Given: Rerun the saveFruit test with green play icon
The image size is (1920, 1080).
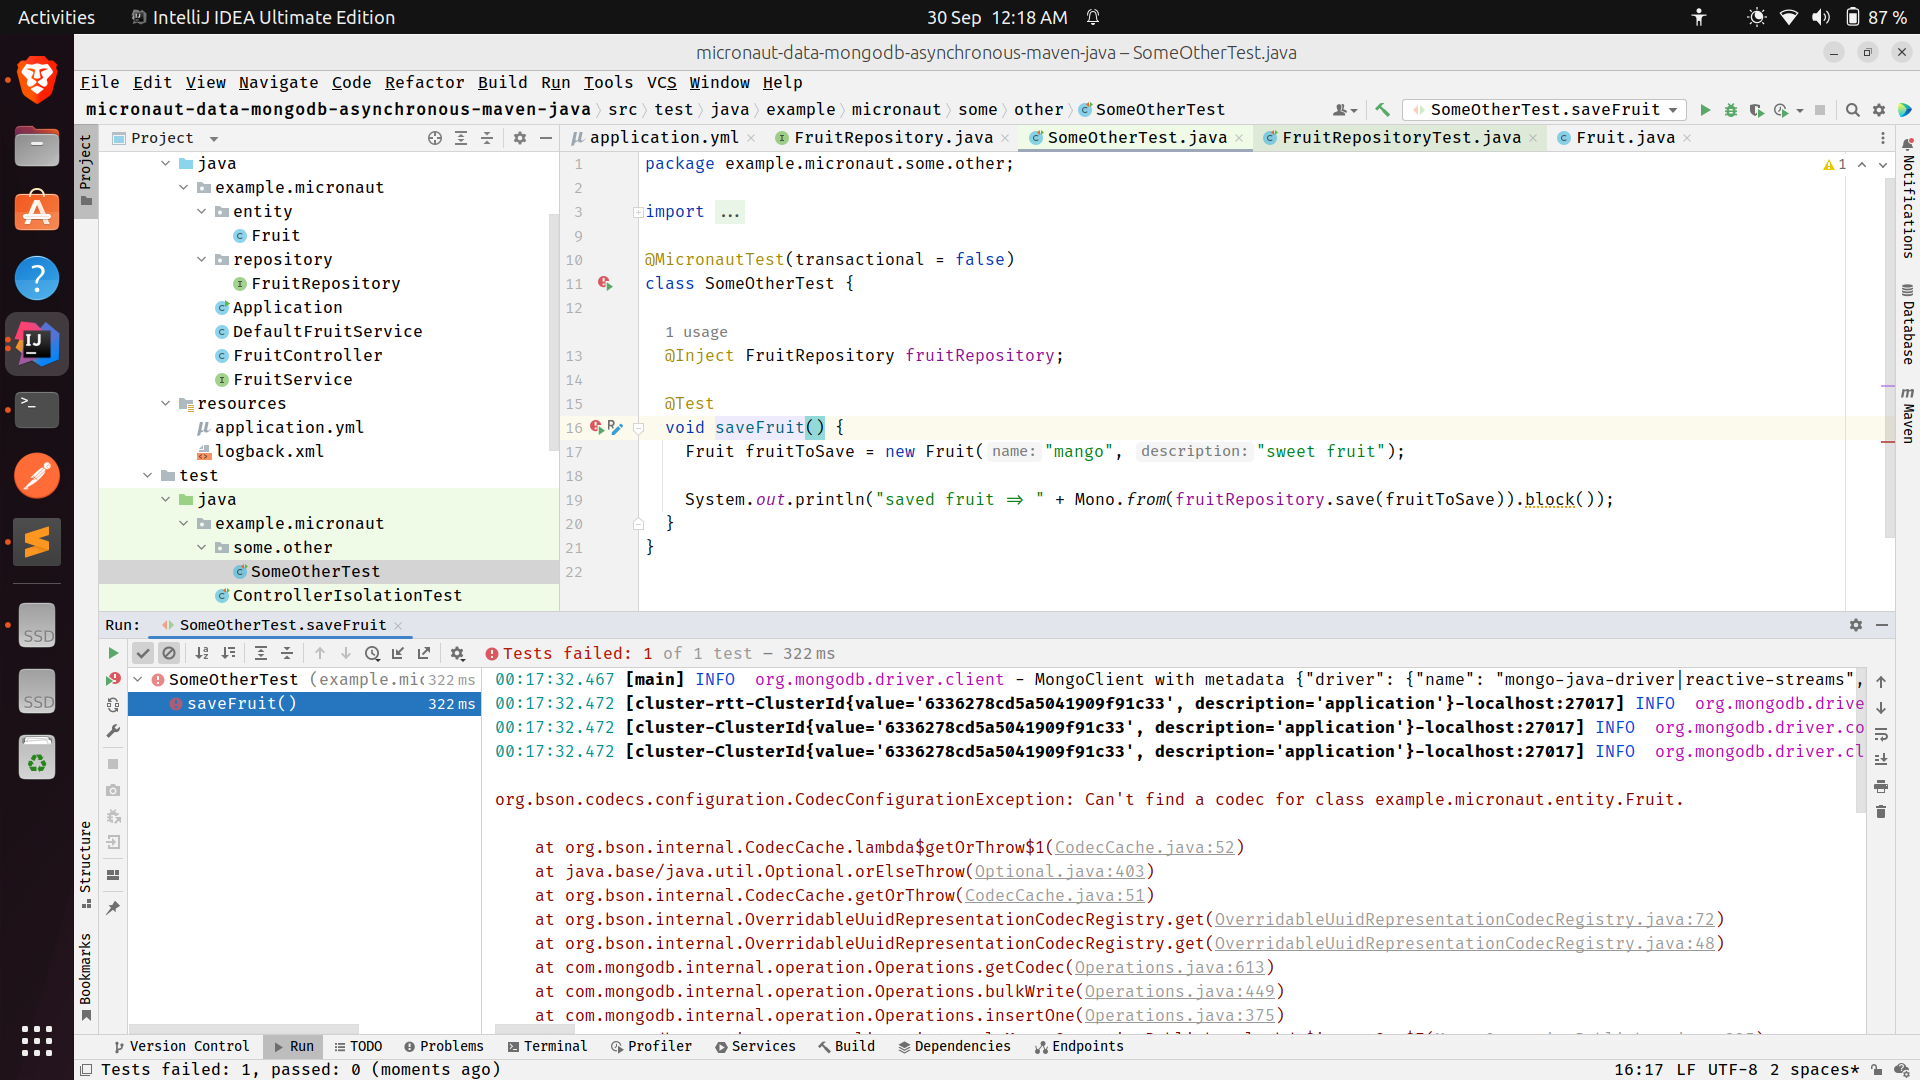Looking at the screenshot, I should coord(113,653).
